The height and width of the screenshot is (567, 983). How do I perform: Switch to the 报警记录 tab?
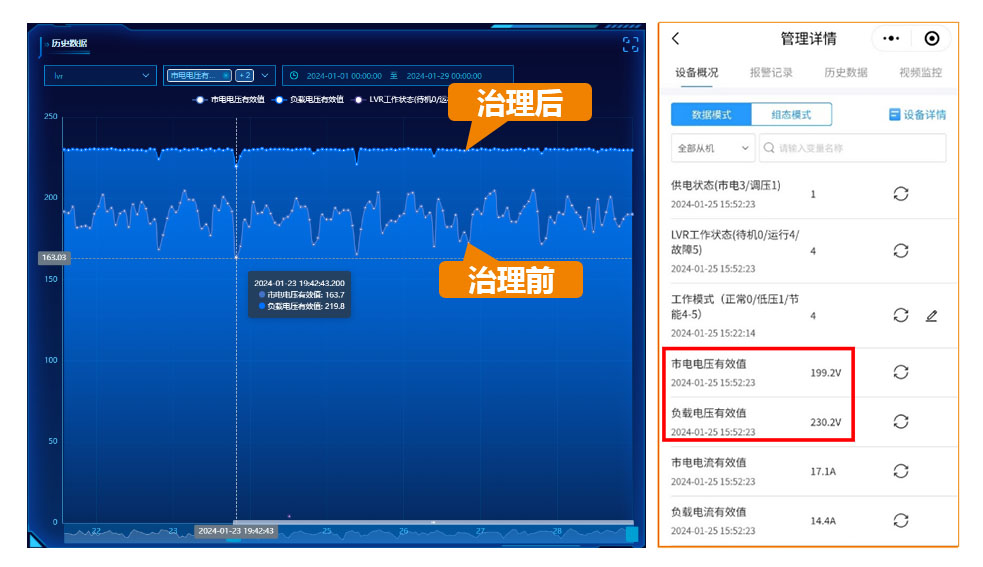tap(771, 73)
